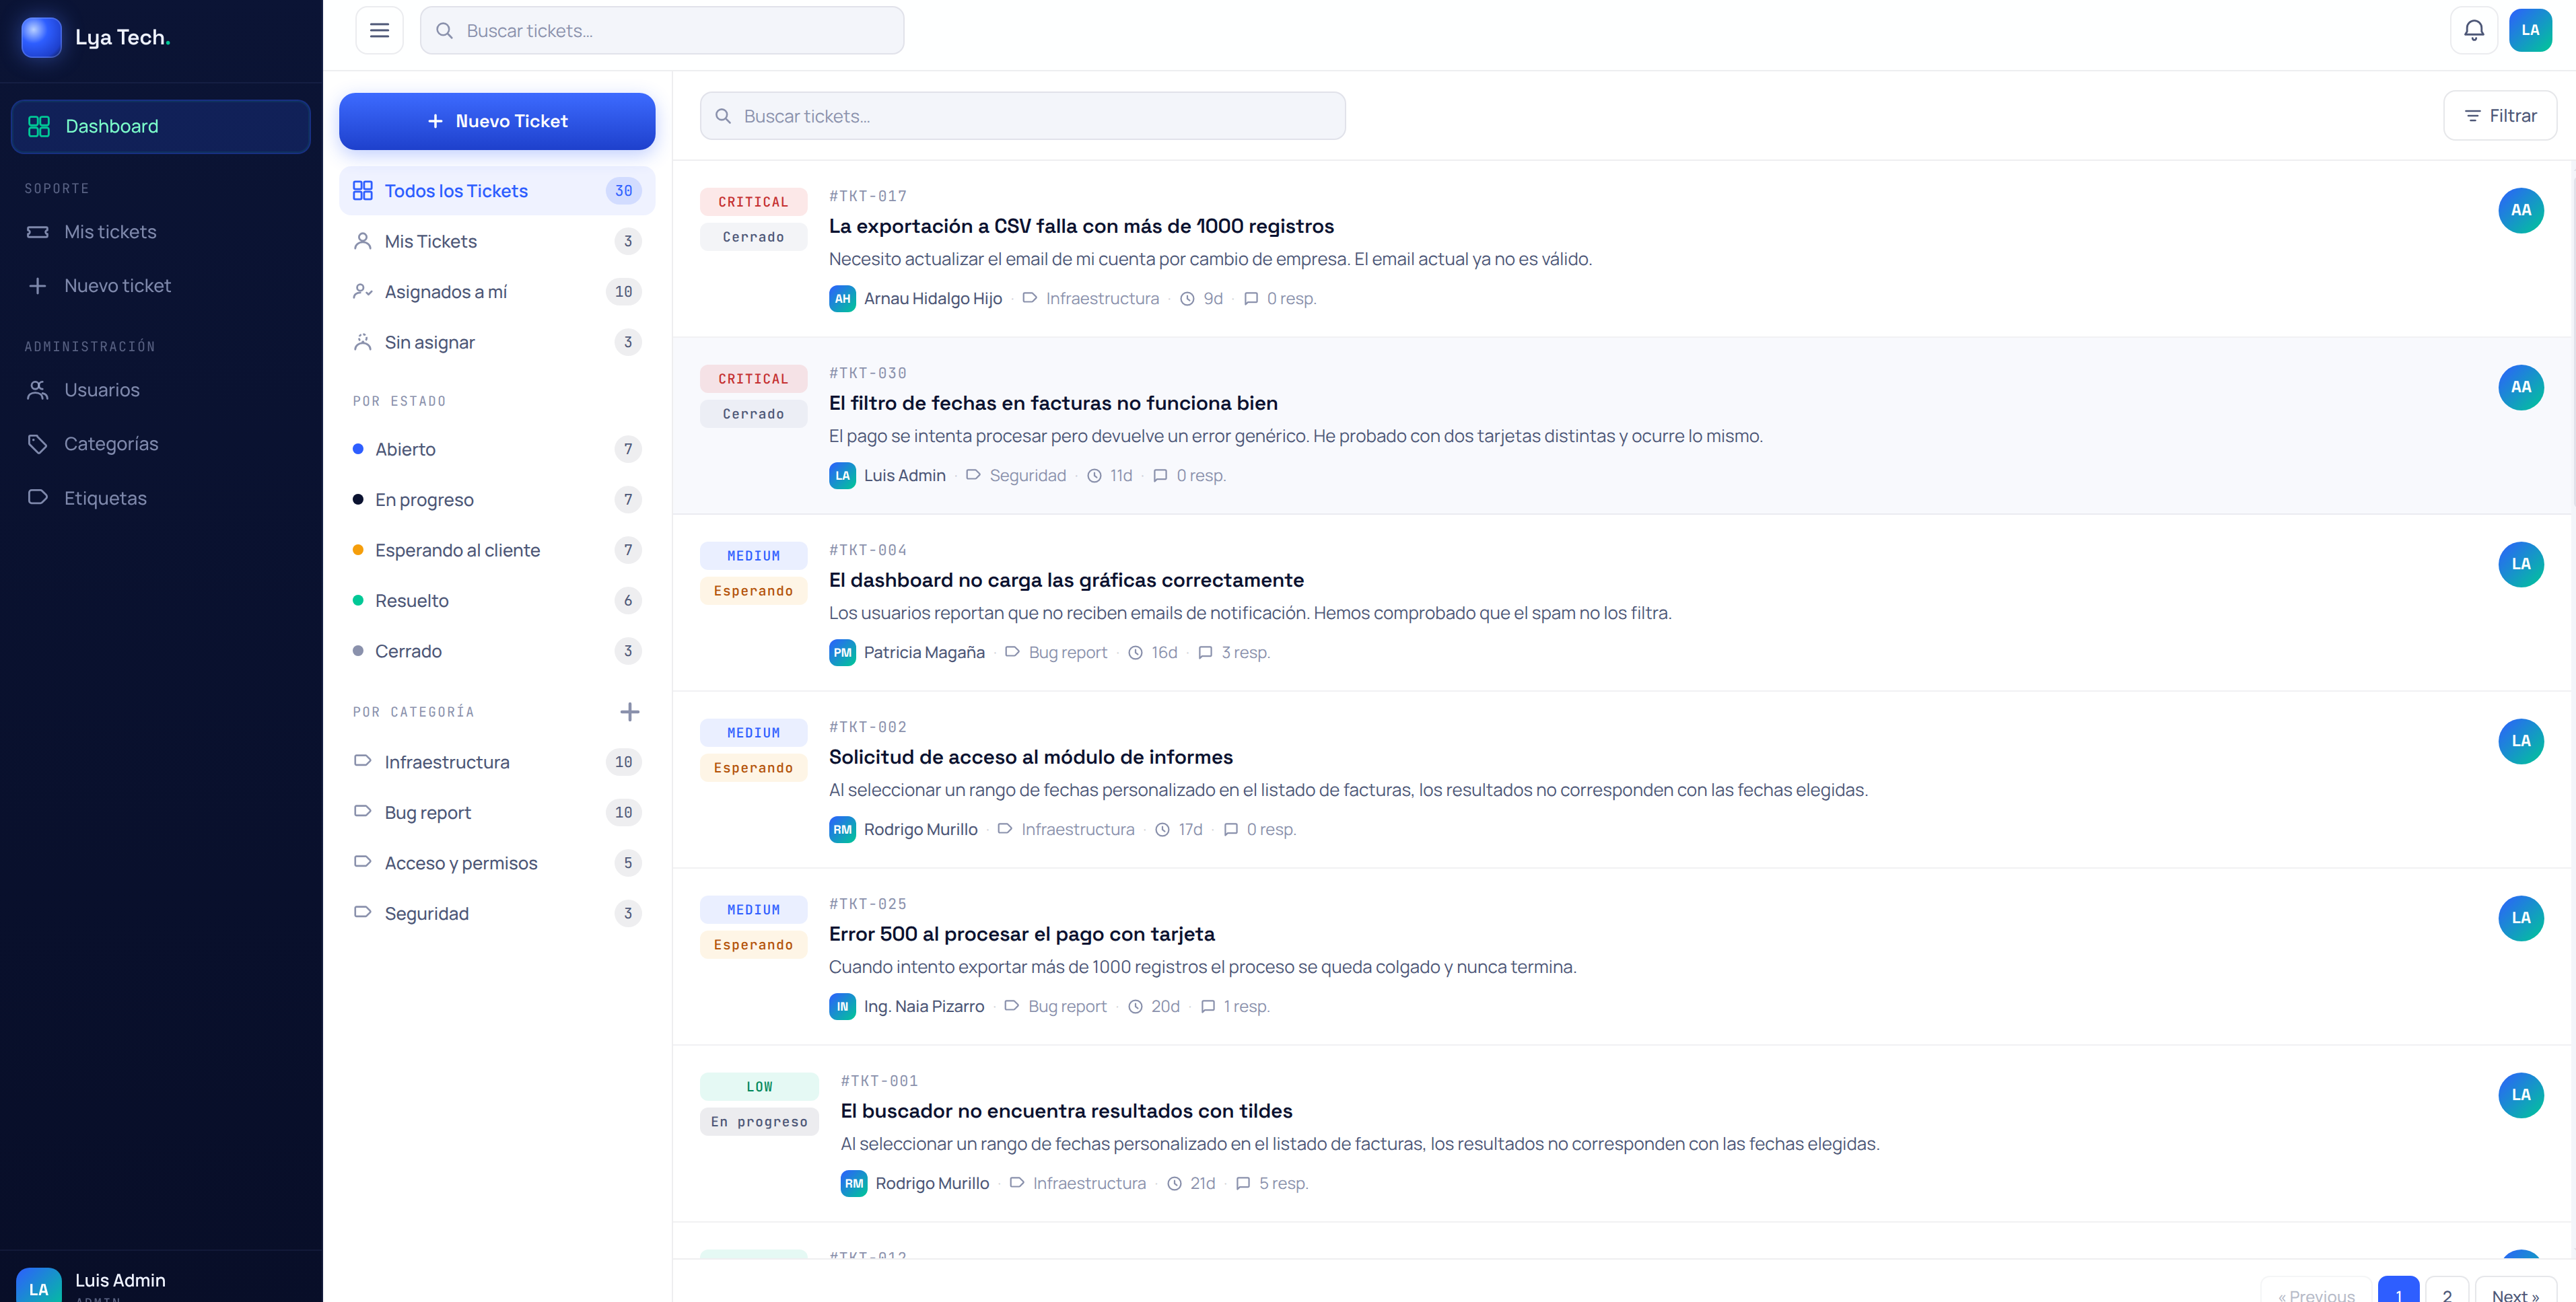Click the CRITICAL badge on TKT-017
Screen dimensions: 2576x1302
[753, 202]
